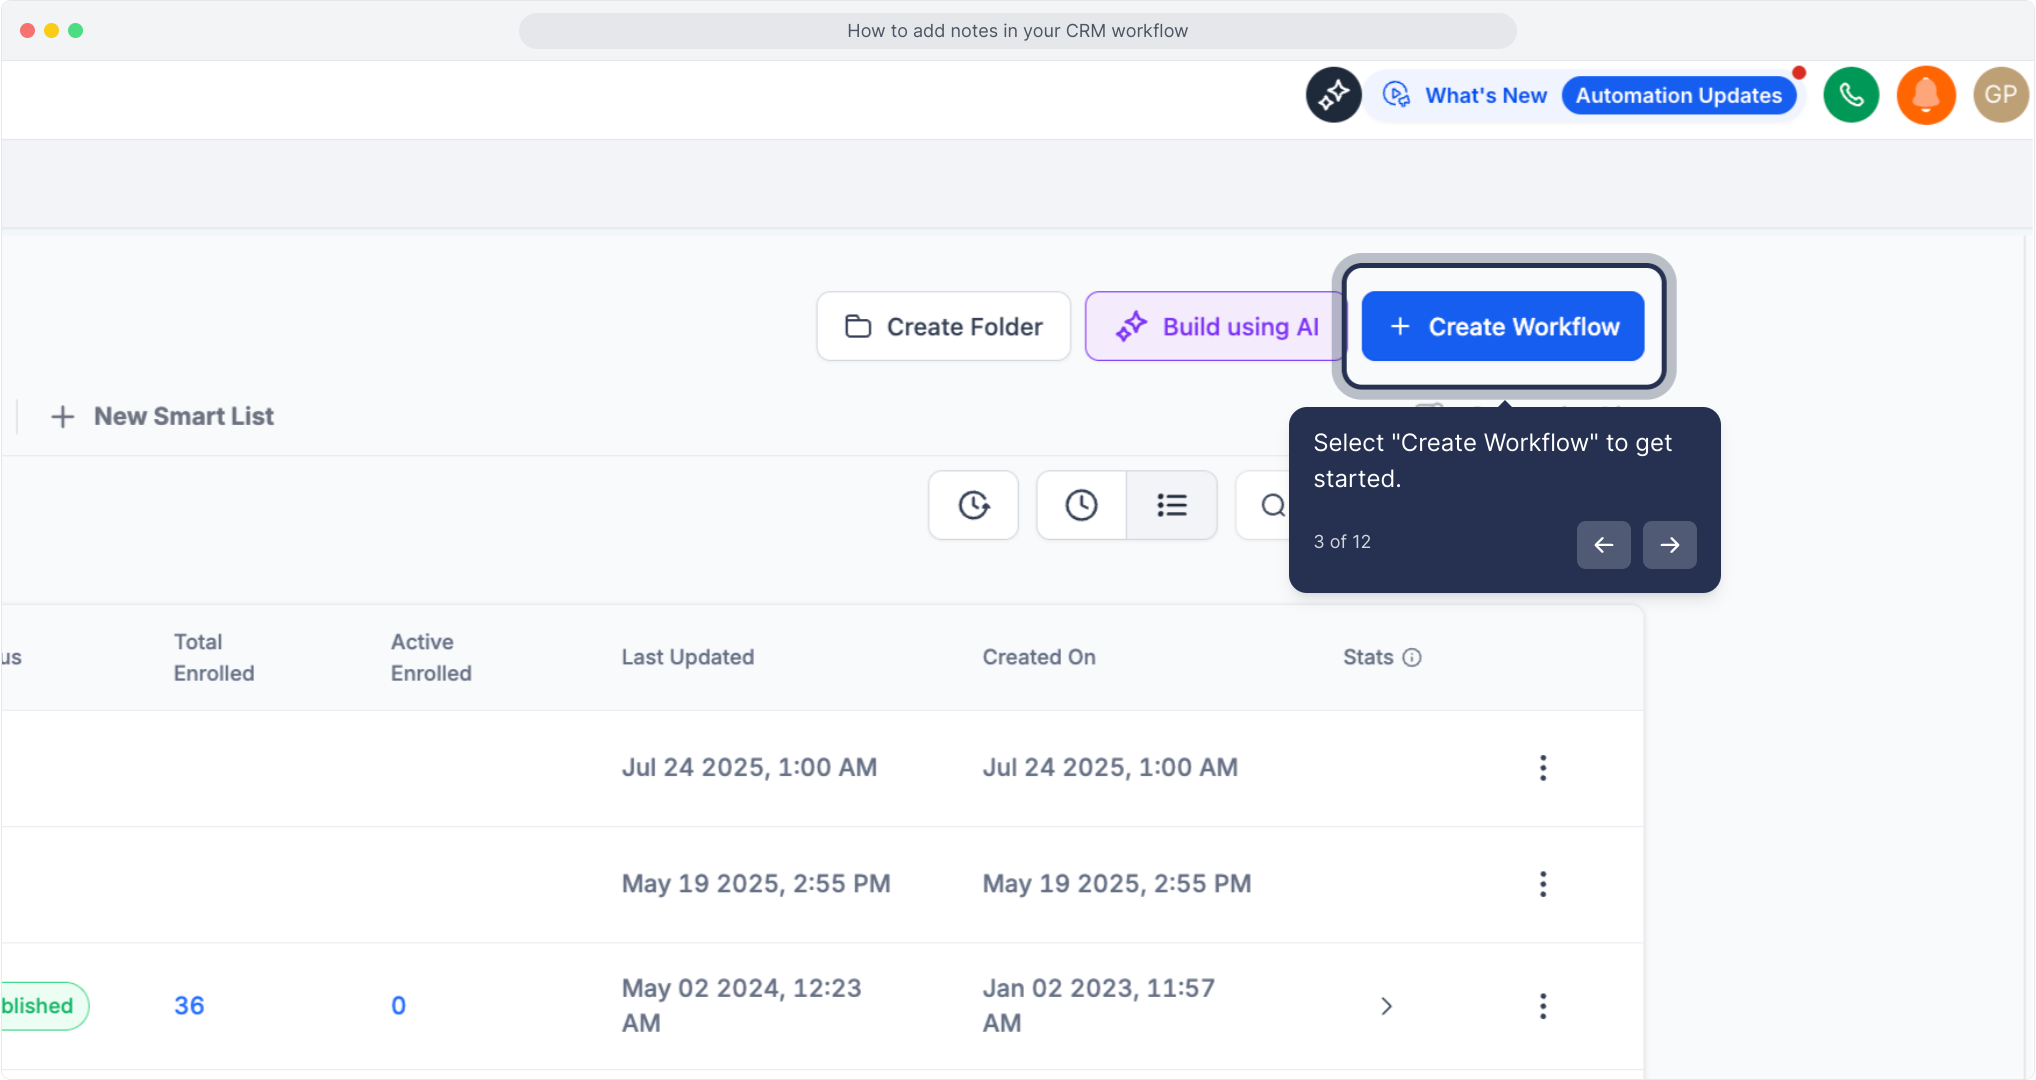
Task: Click the AI sparkle assistant icon
Action: pos(1333,95)
